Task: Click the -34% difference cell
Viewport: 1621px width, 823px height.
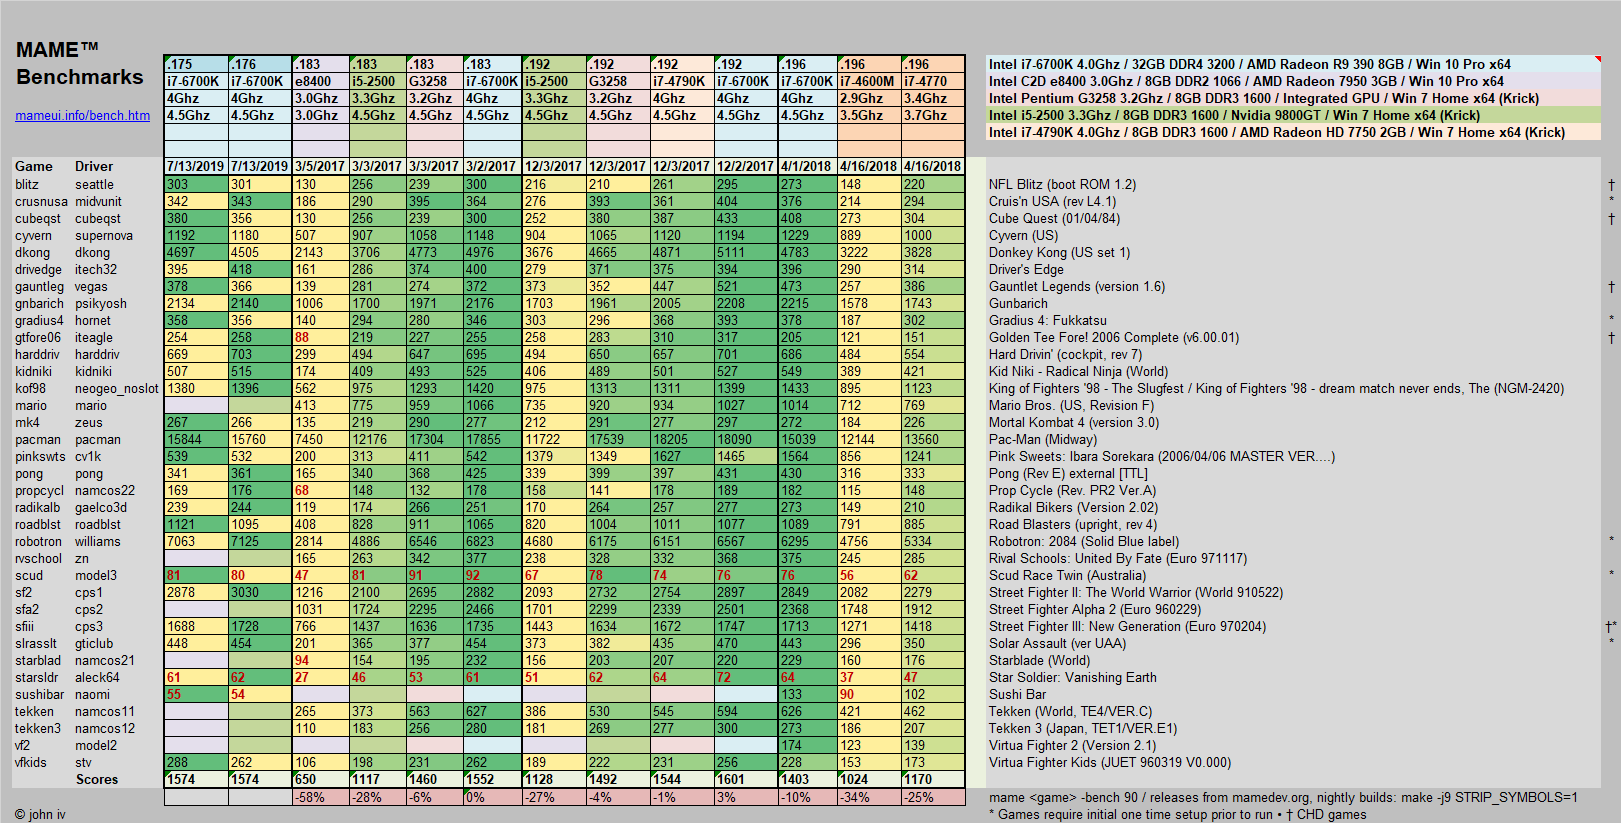Action: (868, 798)
